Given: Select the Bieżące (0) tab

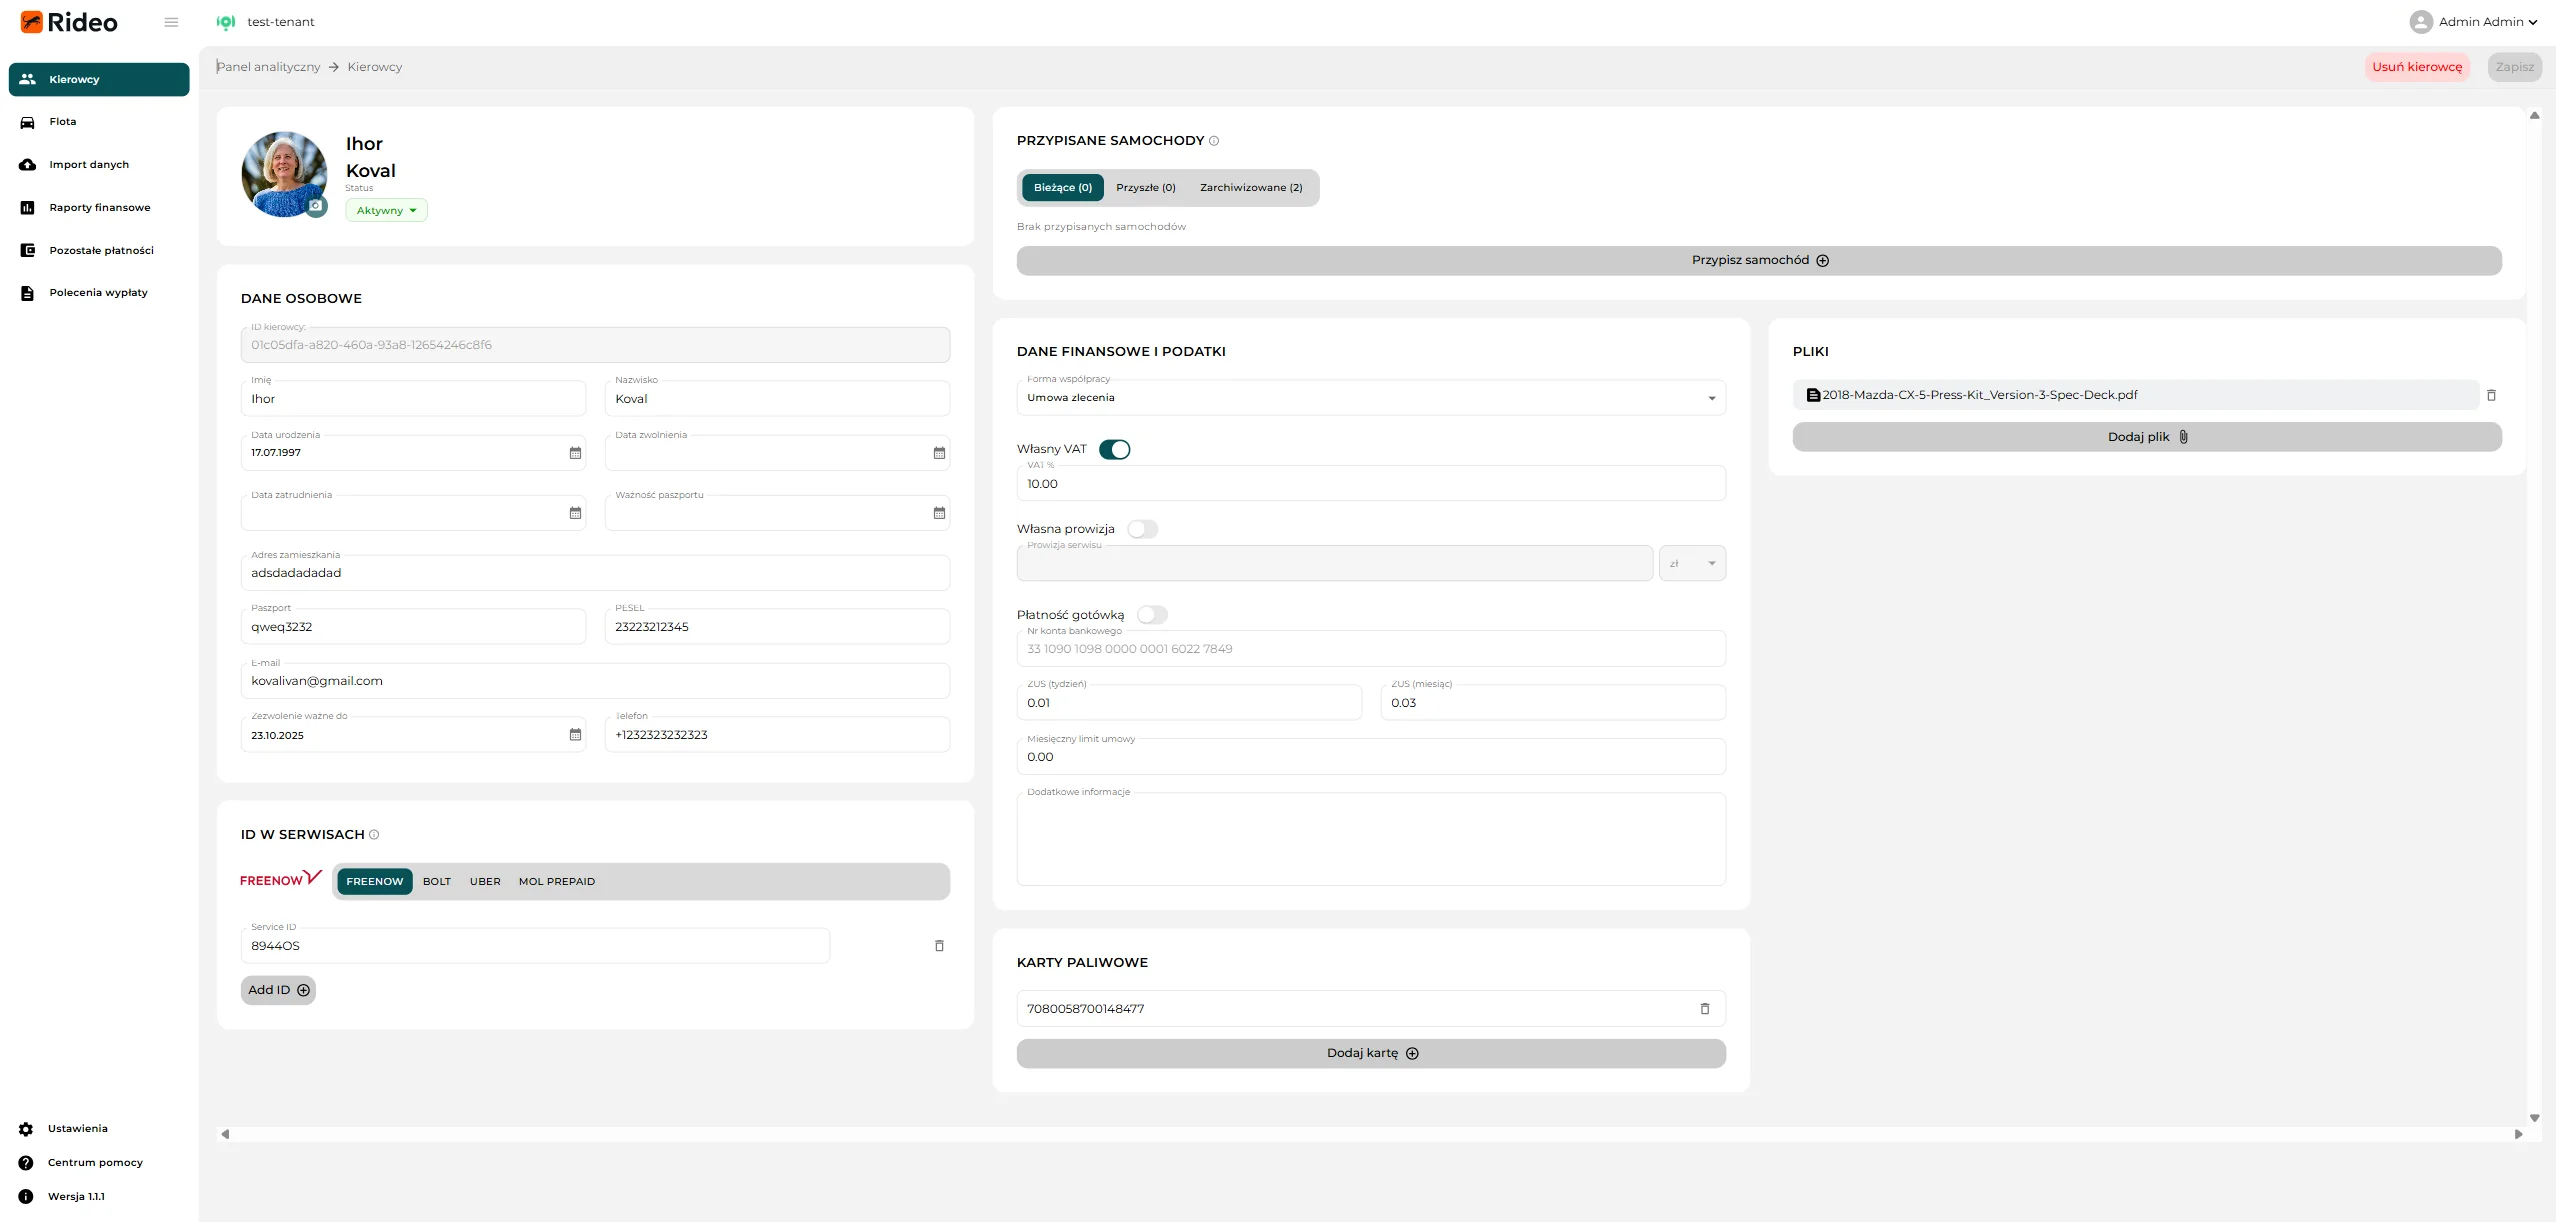Looking at the screenshot, I should click(x=1062, y=188).
